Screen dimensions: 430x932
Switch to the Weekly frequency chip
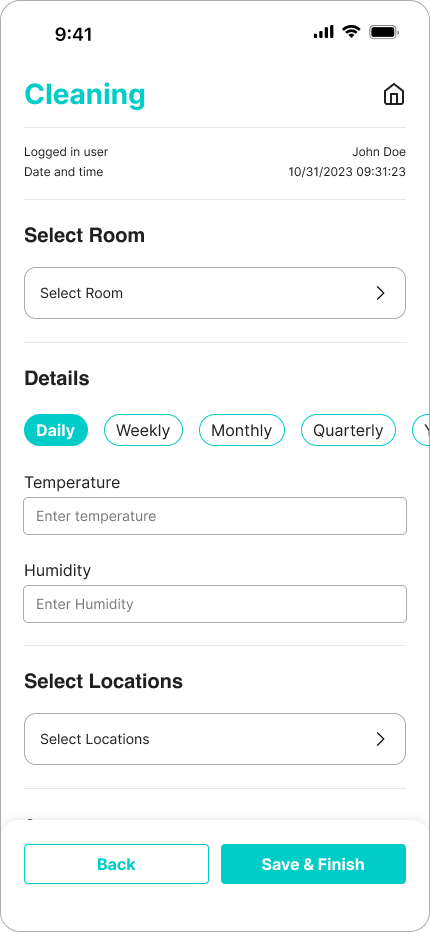(x=143, y=430)
